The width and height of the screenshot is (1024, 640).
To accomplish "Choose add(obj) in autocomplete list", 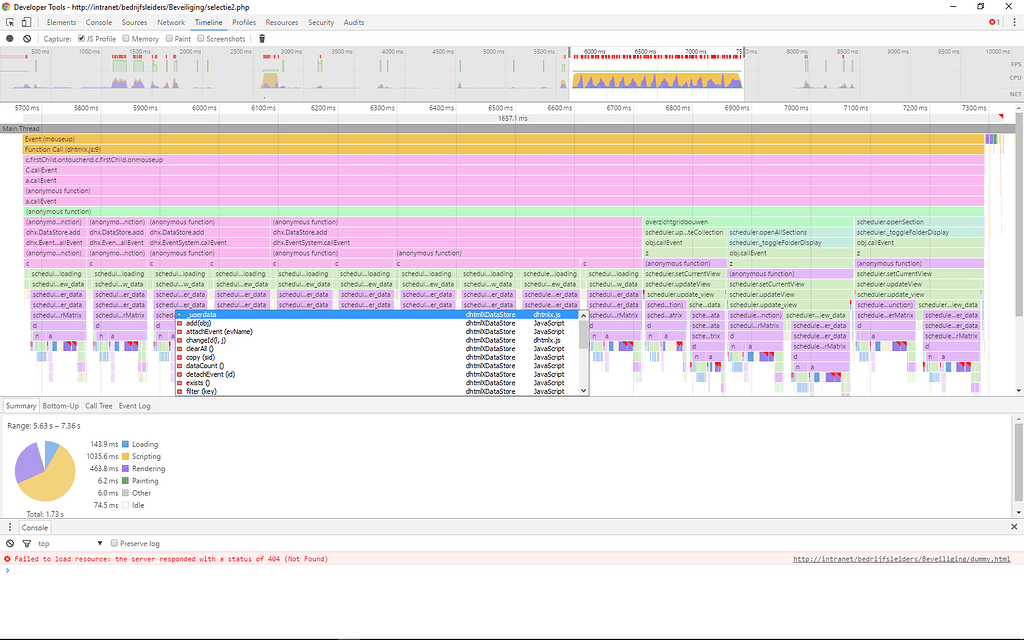I will 377,323.
